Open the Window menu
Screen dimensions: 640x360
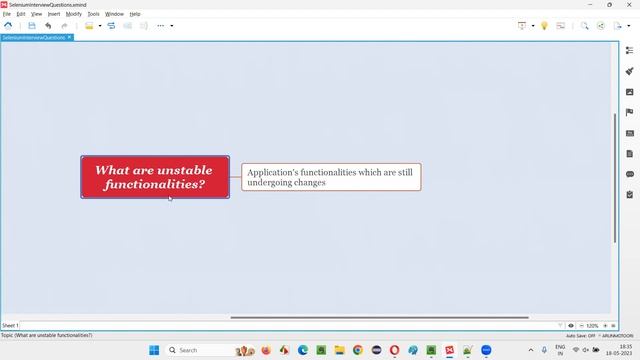(x=114, y=14)
